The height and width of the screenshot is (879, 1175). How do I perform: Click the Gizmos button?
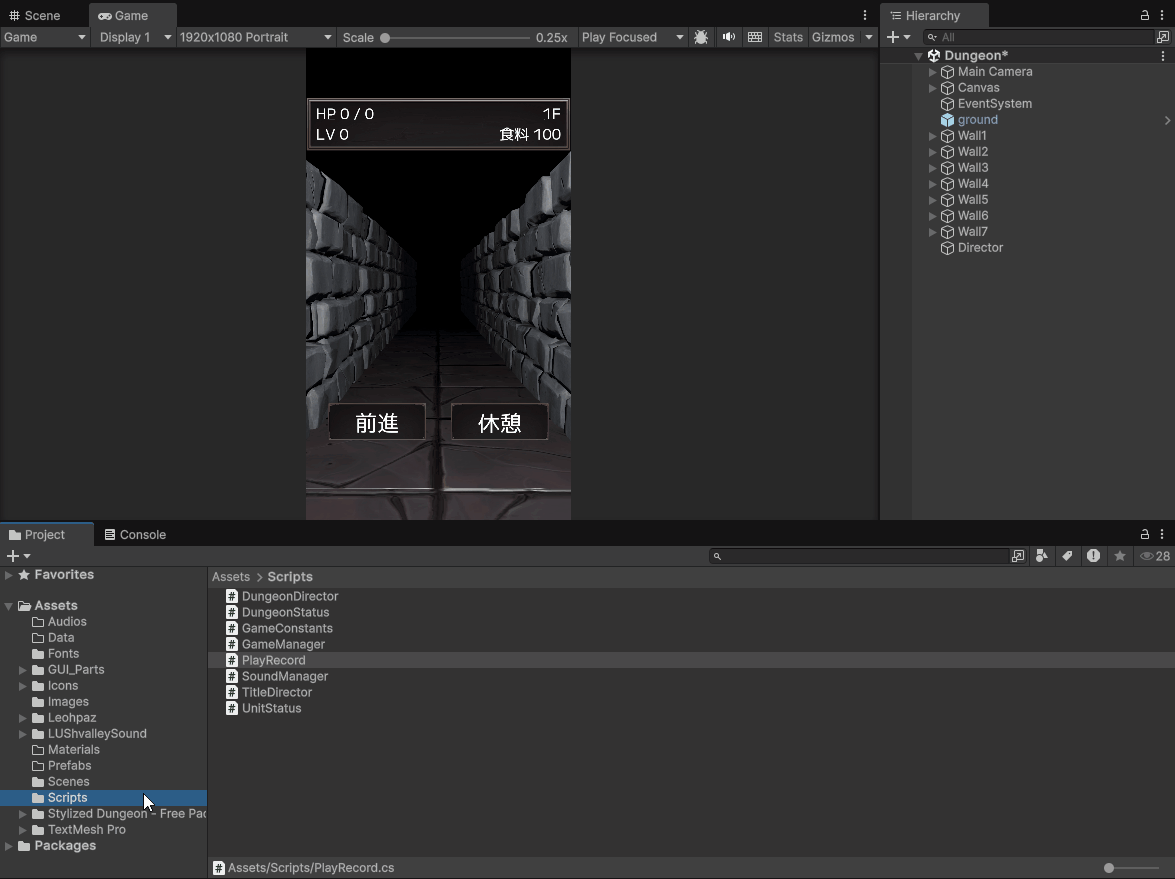point(833,37)
